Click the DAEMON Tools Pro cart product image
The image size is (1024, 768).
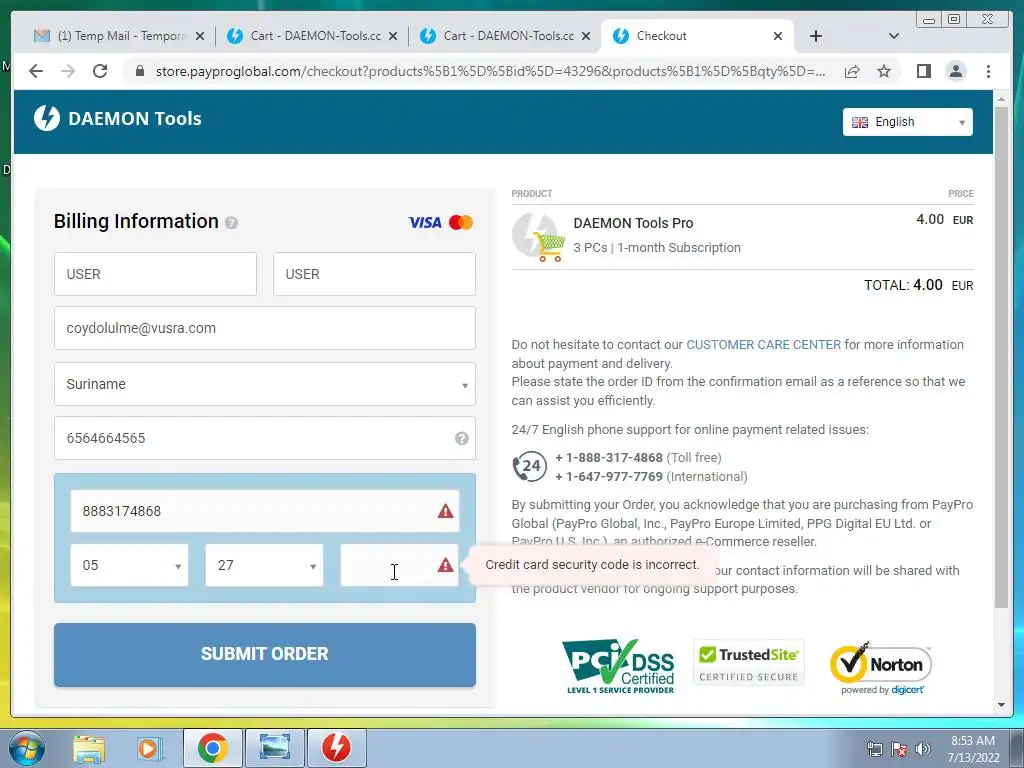click(x=539, y=236)
